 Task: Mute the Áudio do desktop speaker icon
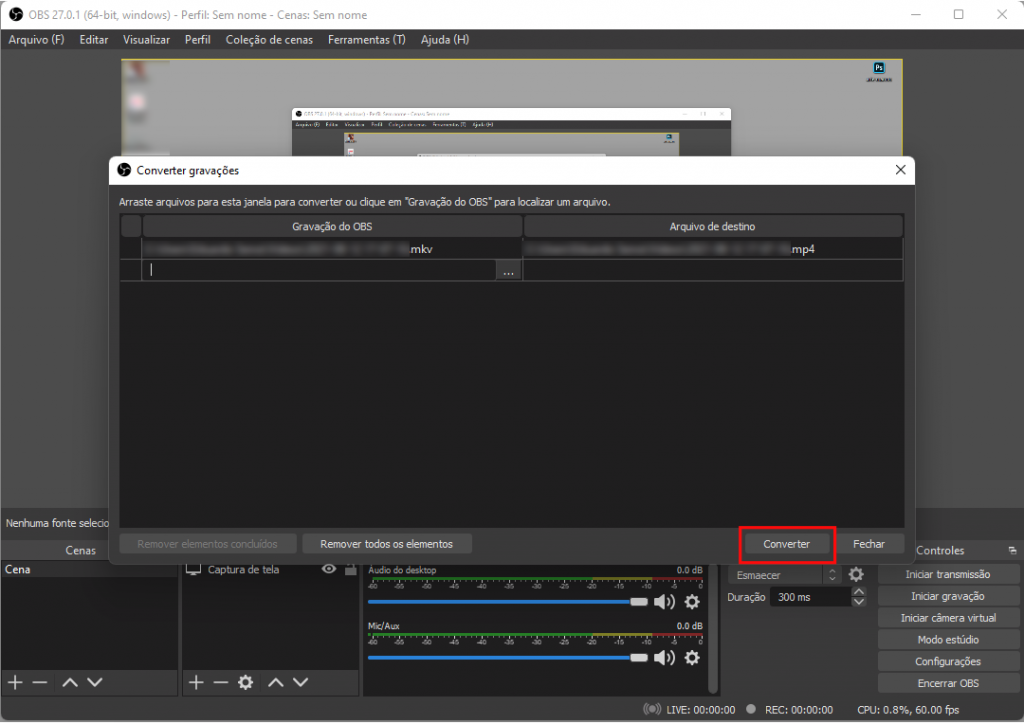(664, 602)
